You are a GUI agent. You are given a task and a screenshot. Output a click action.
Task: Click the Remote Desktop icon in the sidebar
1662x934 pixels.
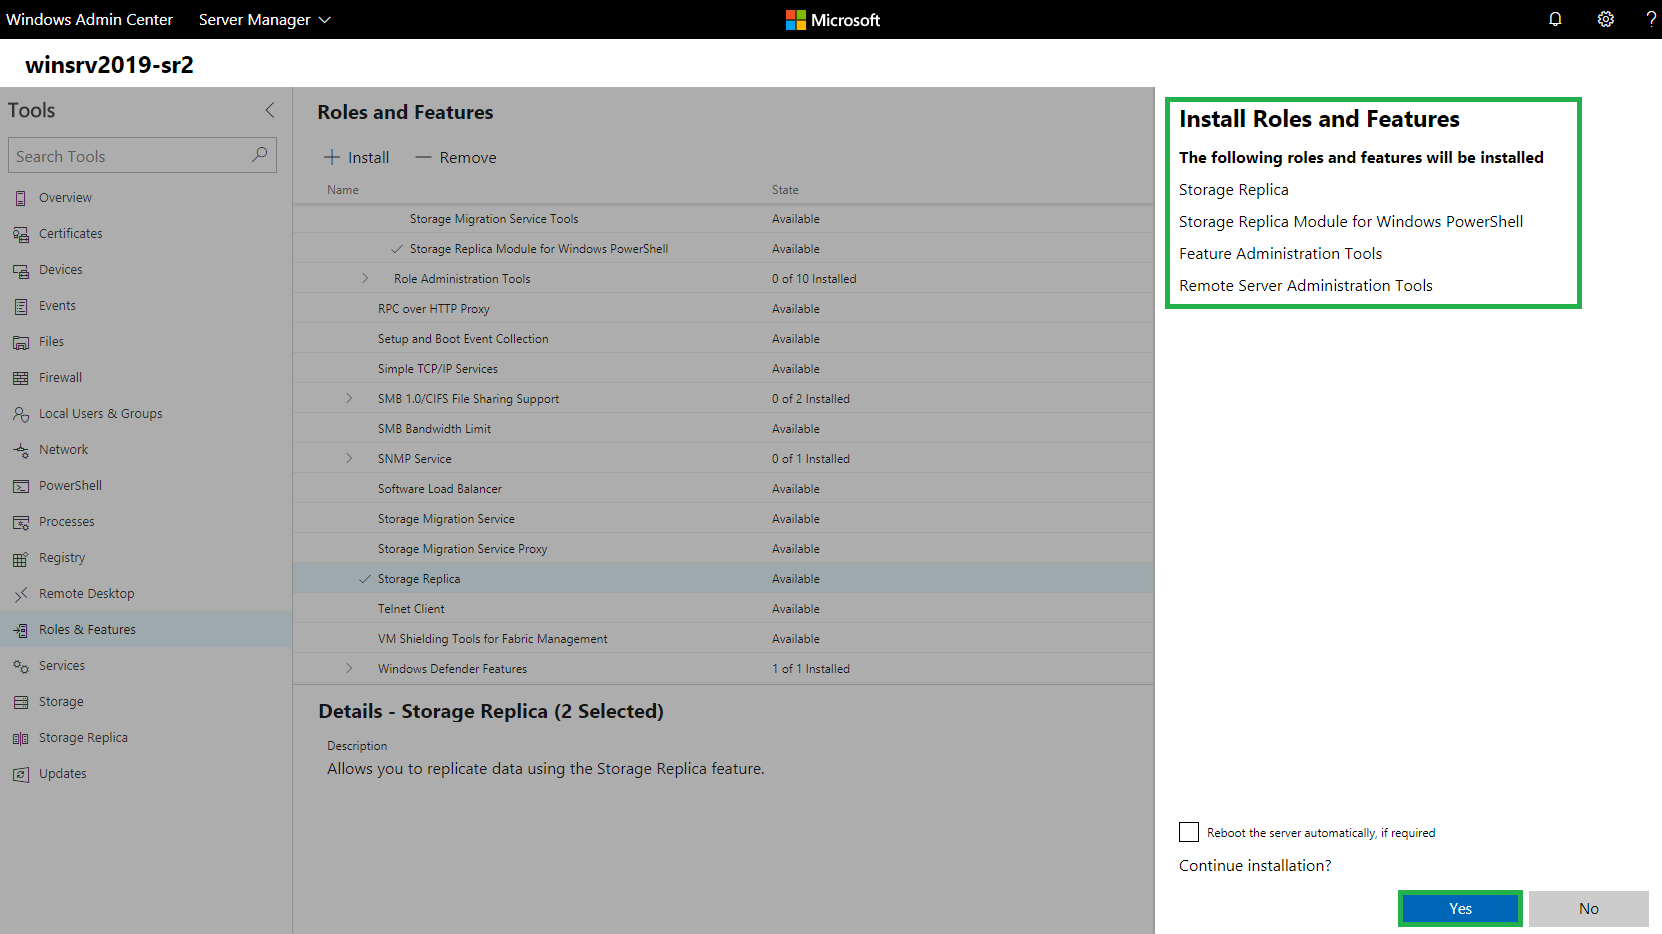[21, 594]
